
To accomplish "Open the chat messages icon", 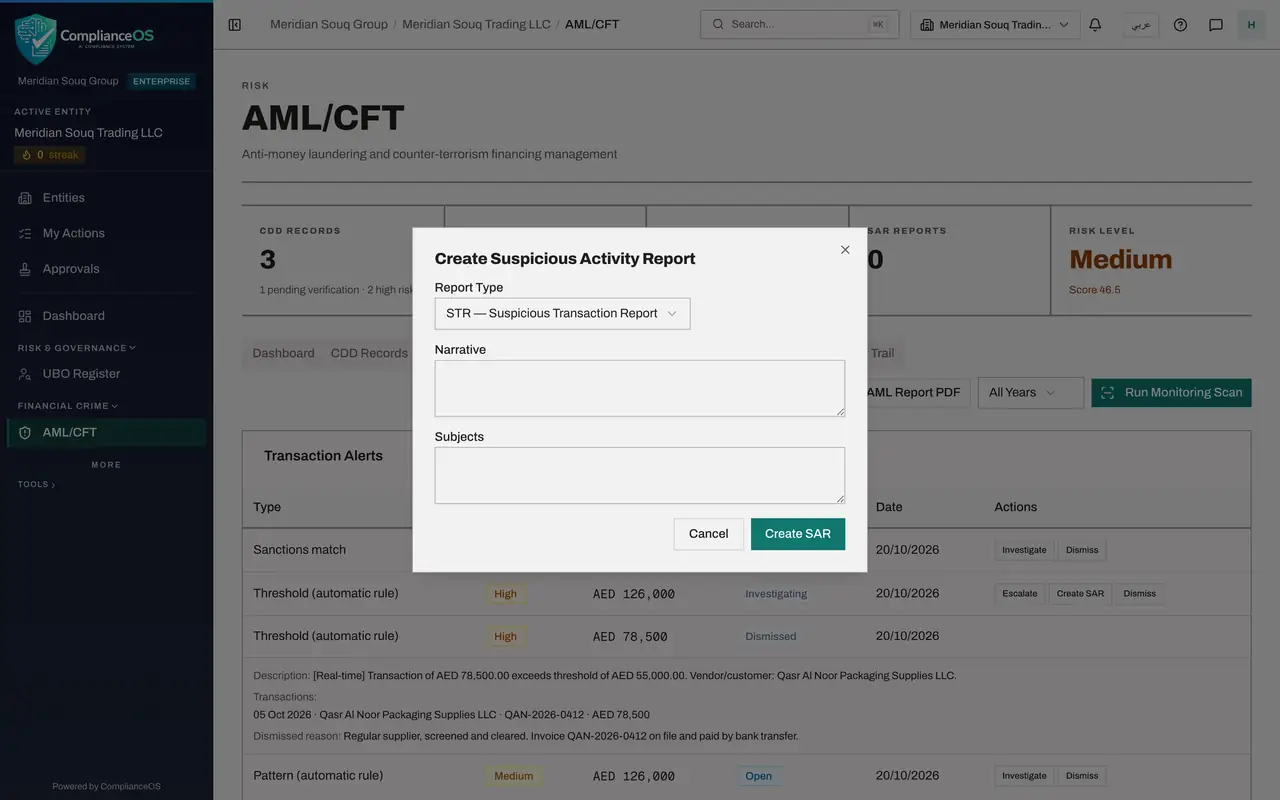I will 1216,24.
